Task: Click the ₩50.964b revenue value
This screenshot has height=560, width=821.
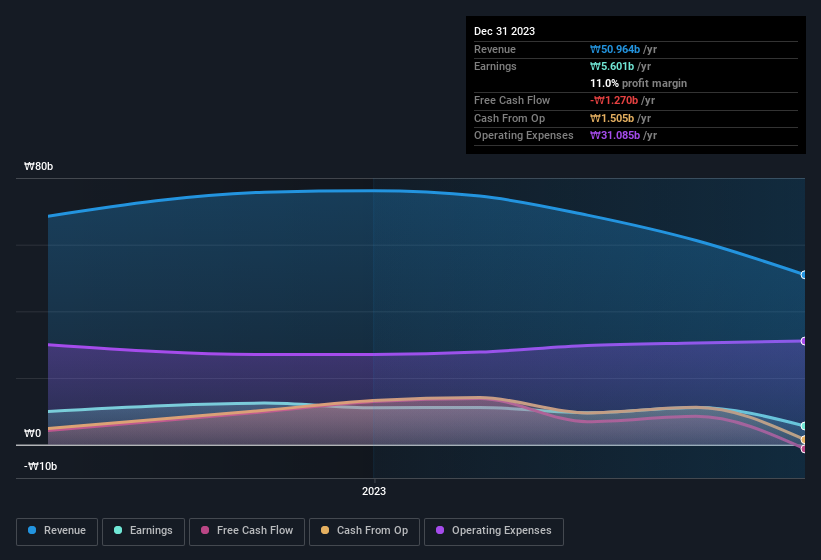Action: click(615, 49)
